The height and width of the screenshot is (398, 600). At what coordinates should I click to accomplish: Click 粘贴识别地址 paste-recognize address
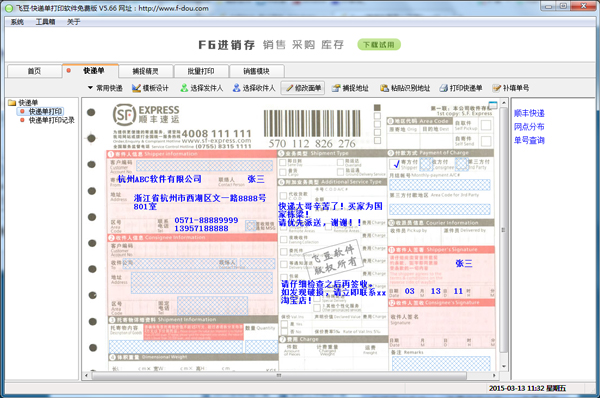point(405,88)
